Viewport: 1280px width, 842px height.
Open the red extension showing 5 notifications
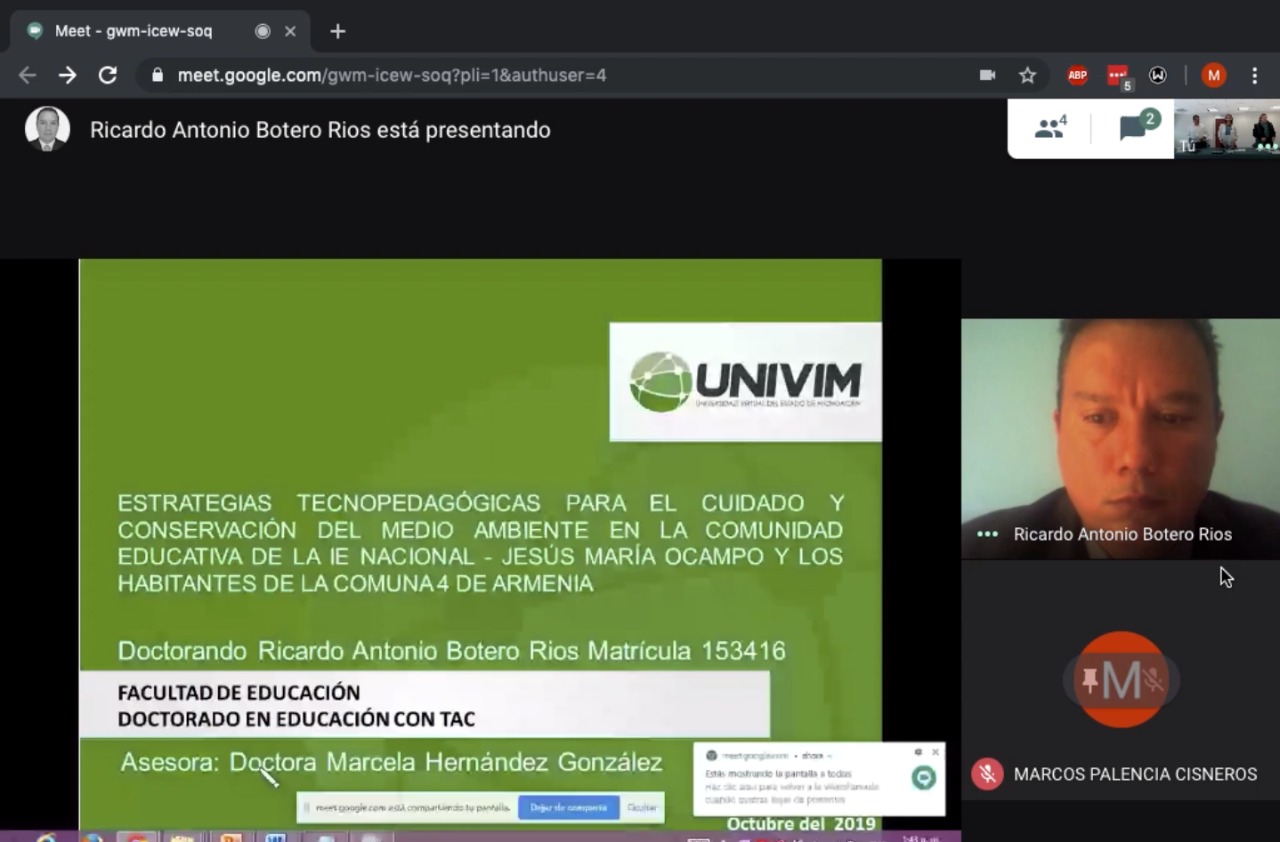(1117, 75)
